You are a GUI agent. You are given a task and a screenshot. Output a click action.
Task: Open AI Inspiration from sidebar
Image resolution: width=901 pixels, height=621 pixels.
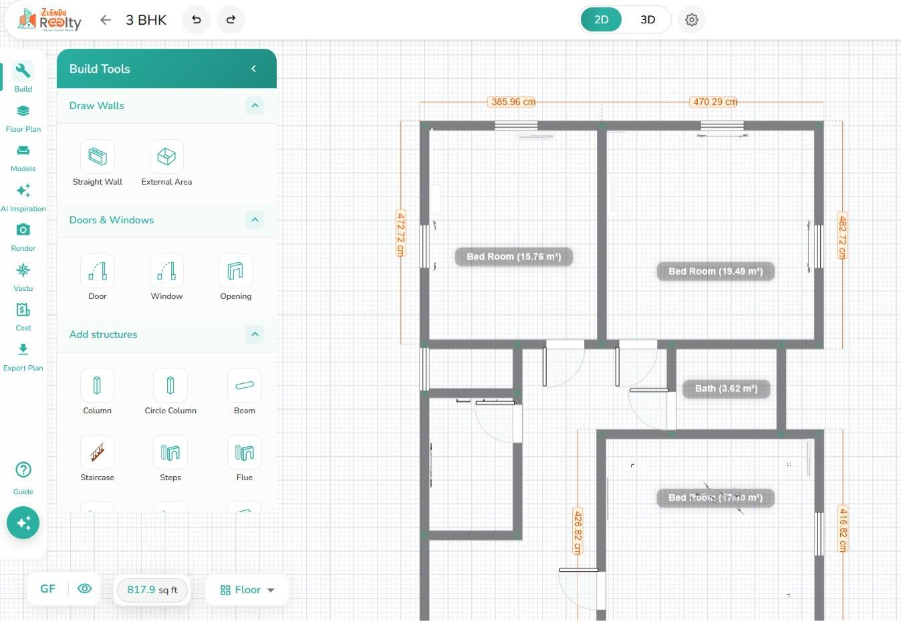point(23,198)
